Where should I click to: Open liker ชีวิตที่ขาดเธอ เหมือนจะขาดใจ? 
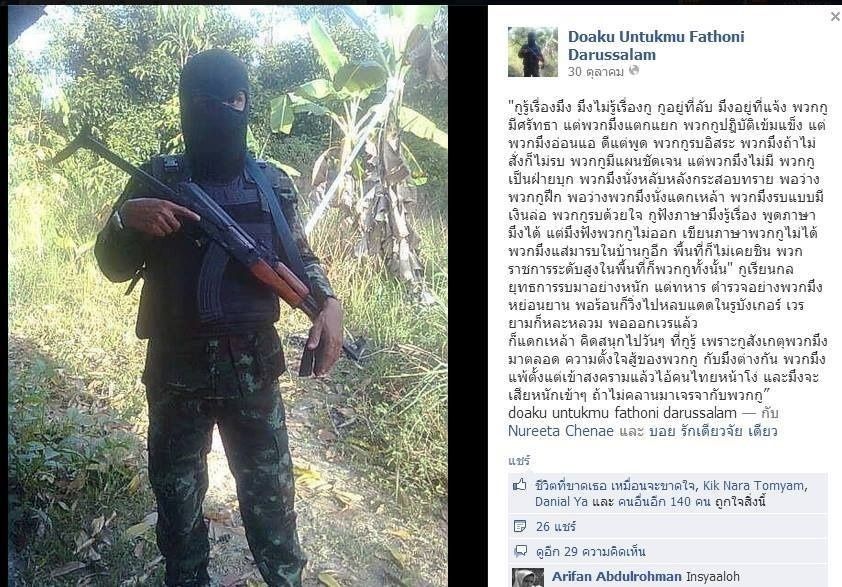[x=616, y=485]
